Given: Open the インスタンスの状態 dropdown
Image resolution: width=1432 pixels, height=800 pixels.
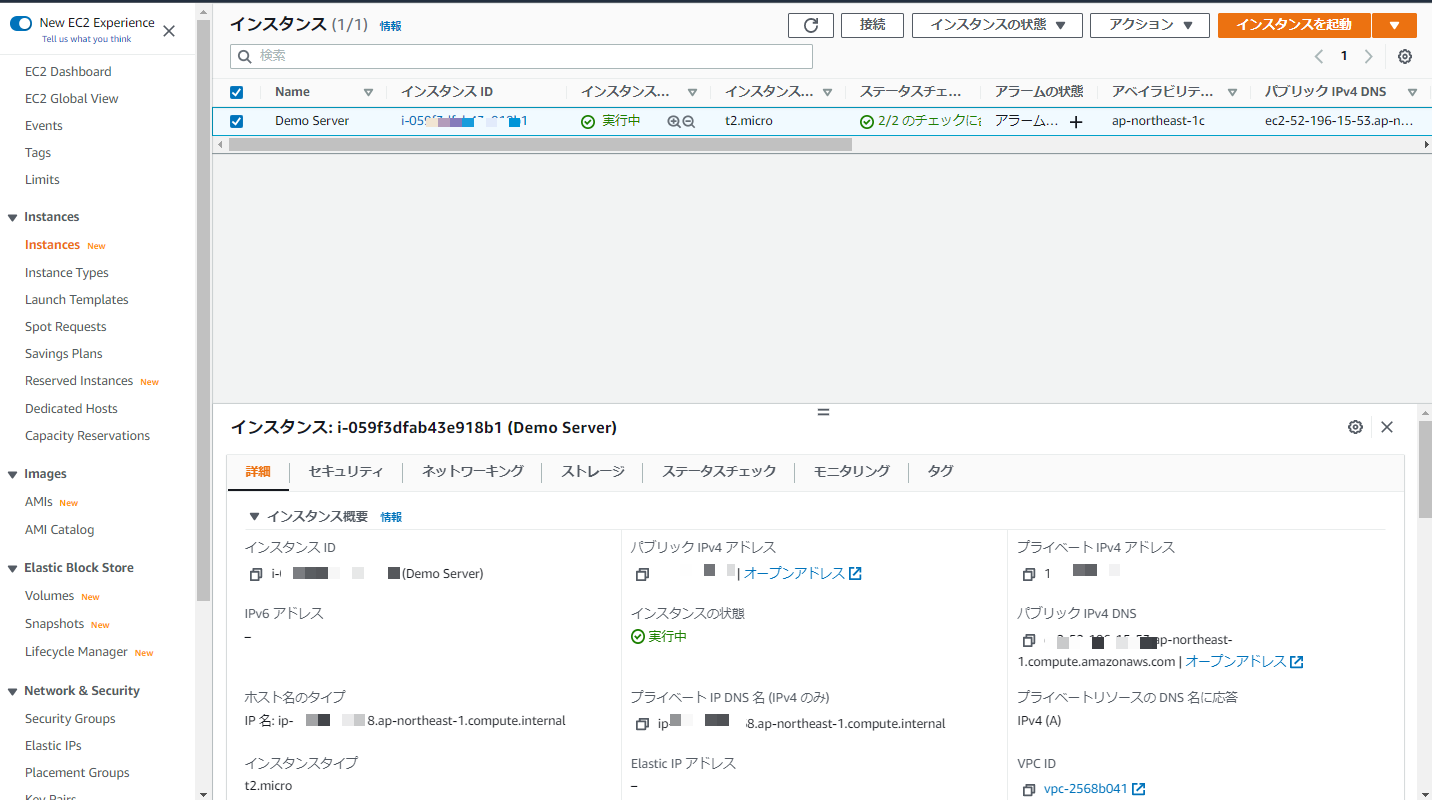Looking at the screenshot, I should point(996,25).
